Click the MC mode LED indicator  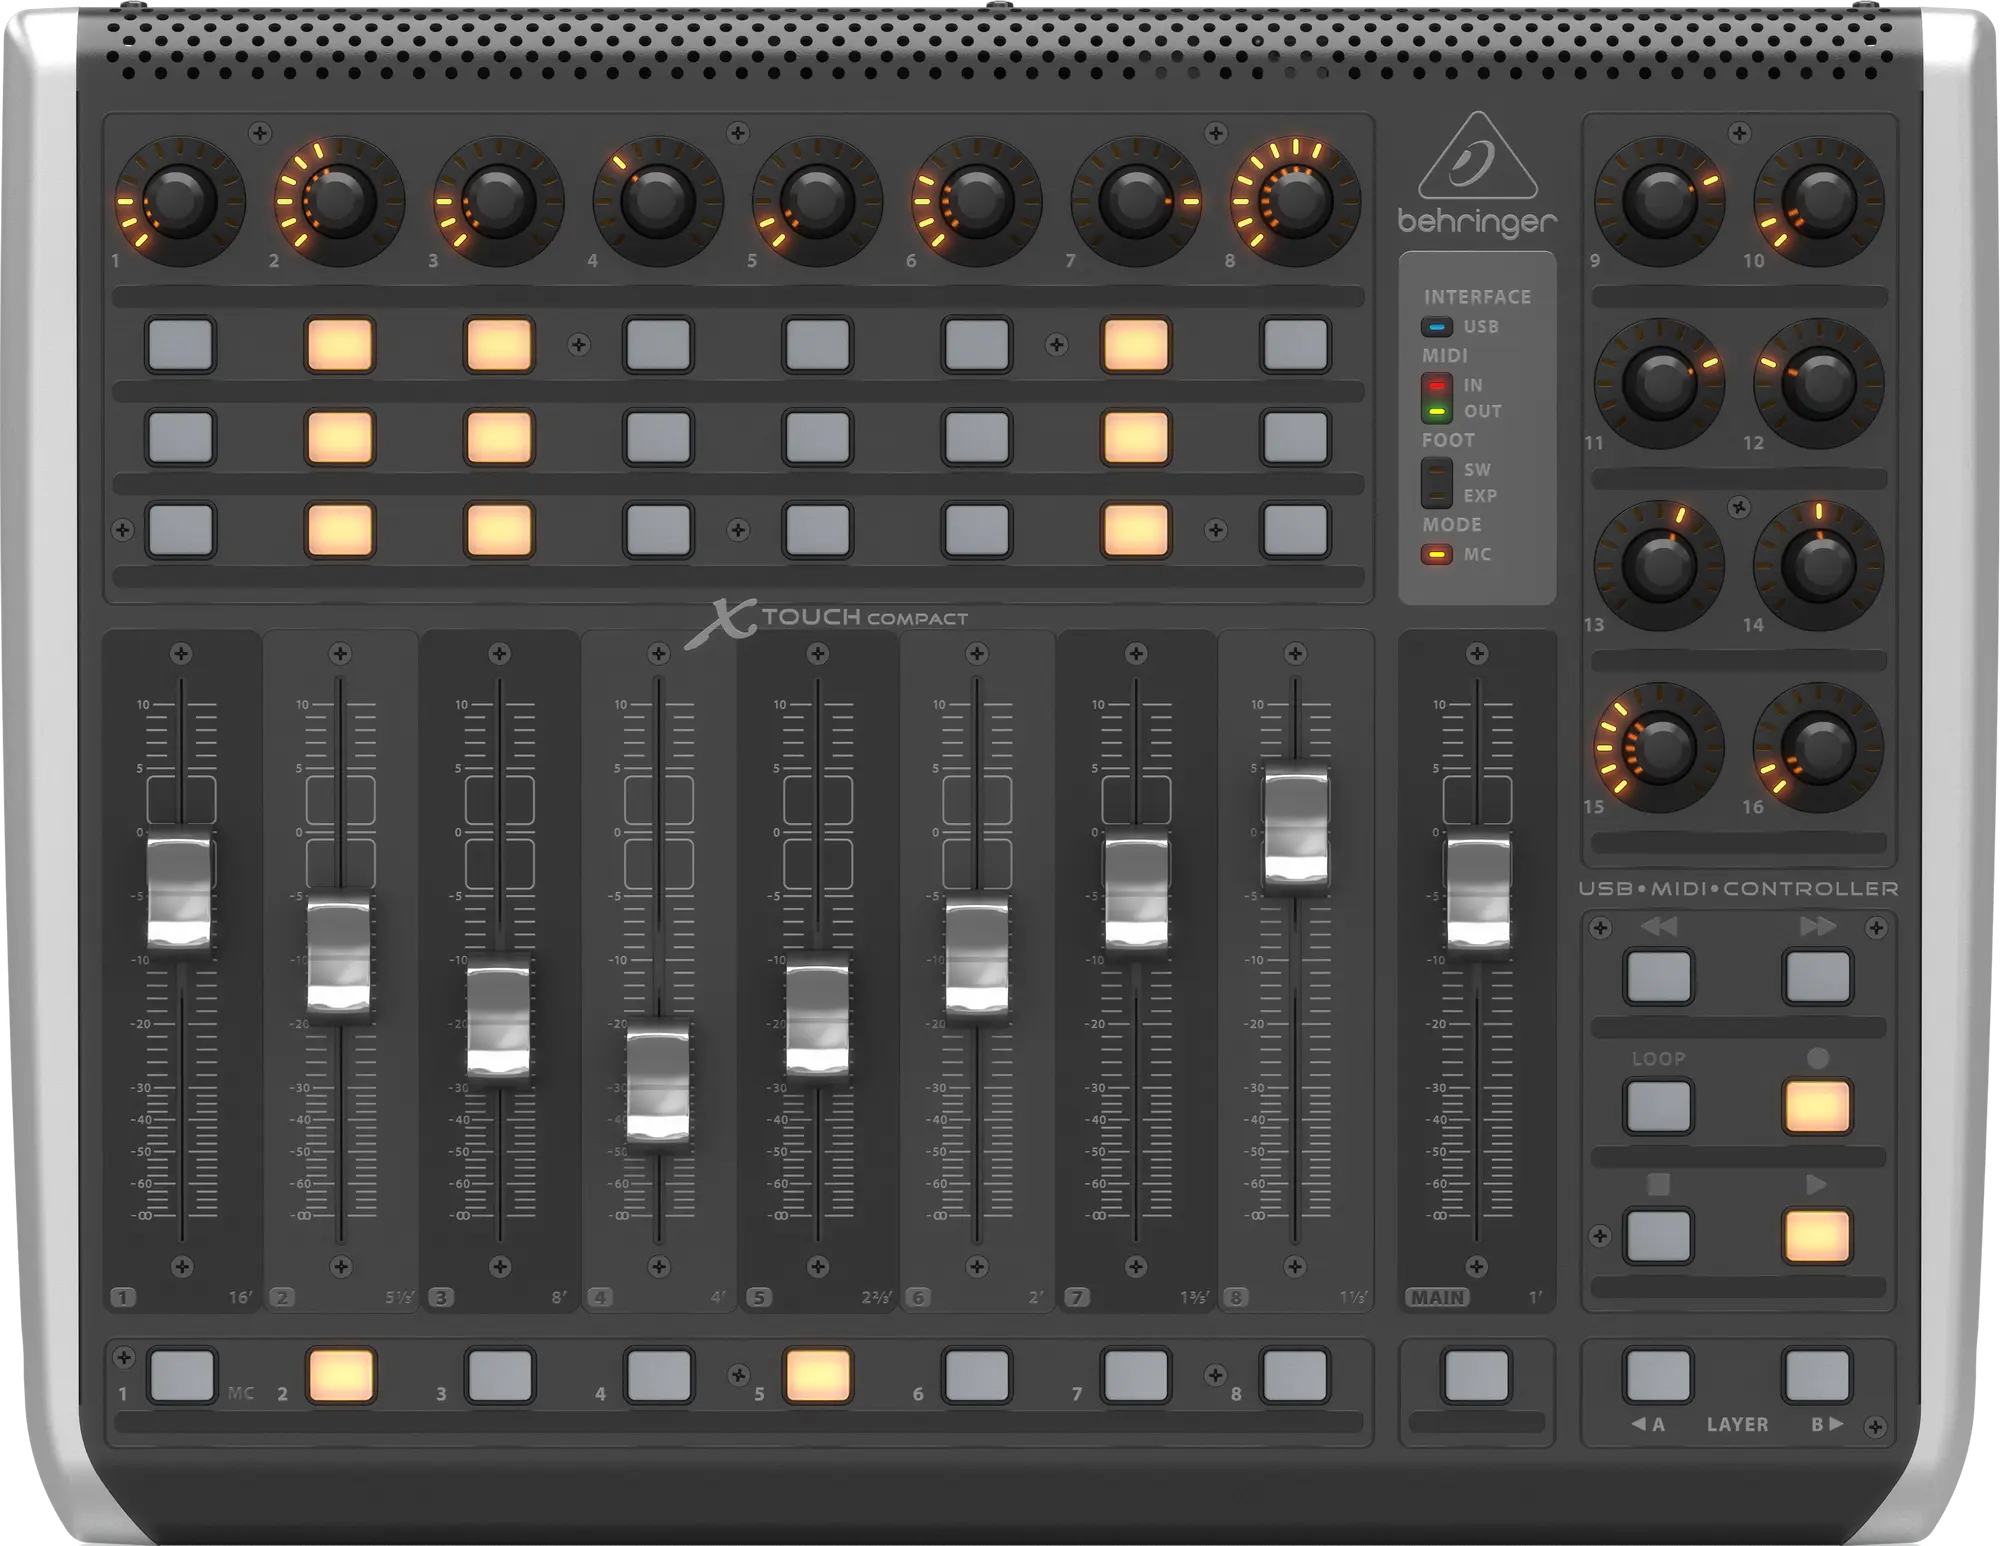1437,554
